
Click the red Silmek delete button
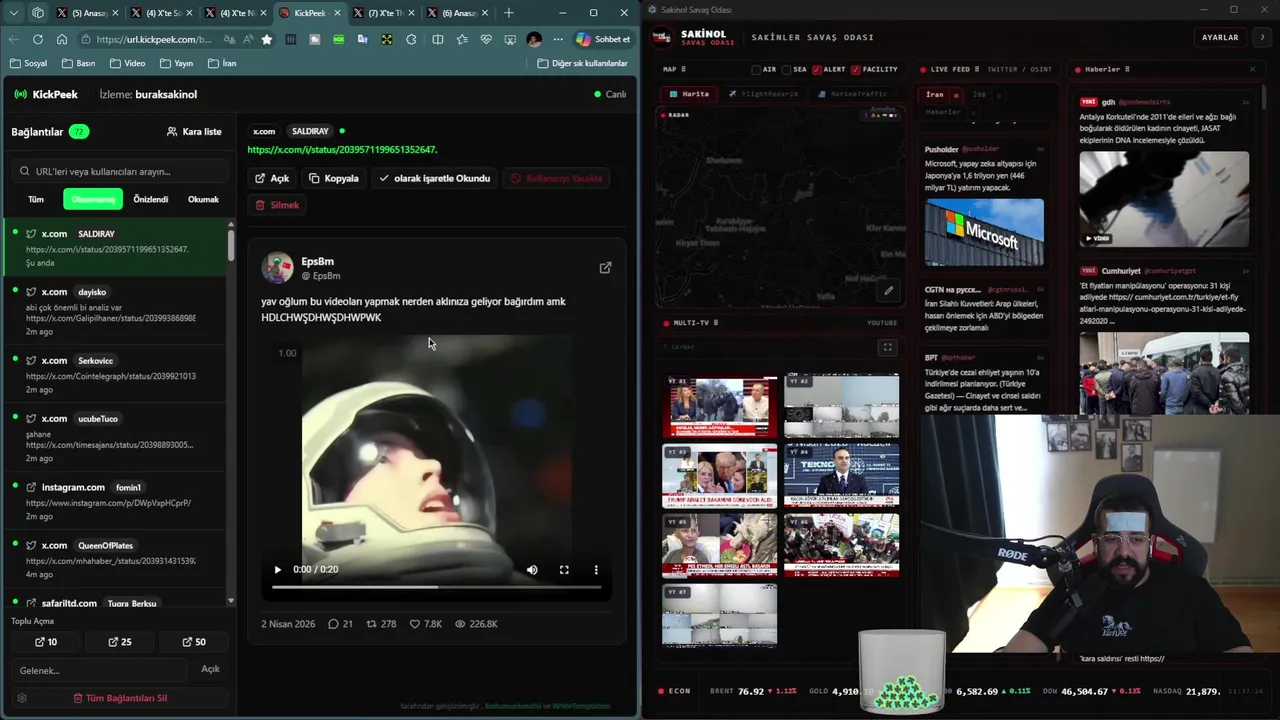coord(277,205)
